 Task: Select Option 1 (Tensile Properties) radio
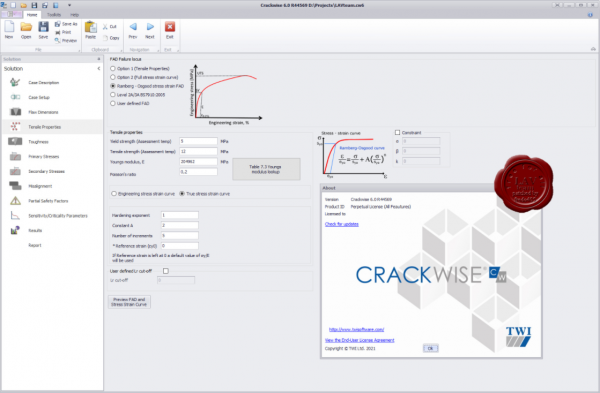click(113, 68)
